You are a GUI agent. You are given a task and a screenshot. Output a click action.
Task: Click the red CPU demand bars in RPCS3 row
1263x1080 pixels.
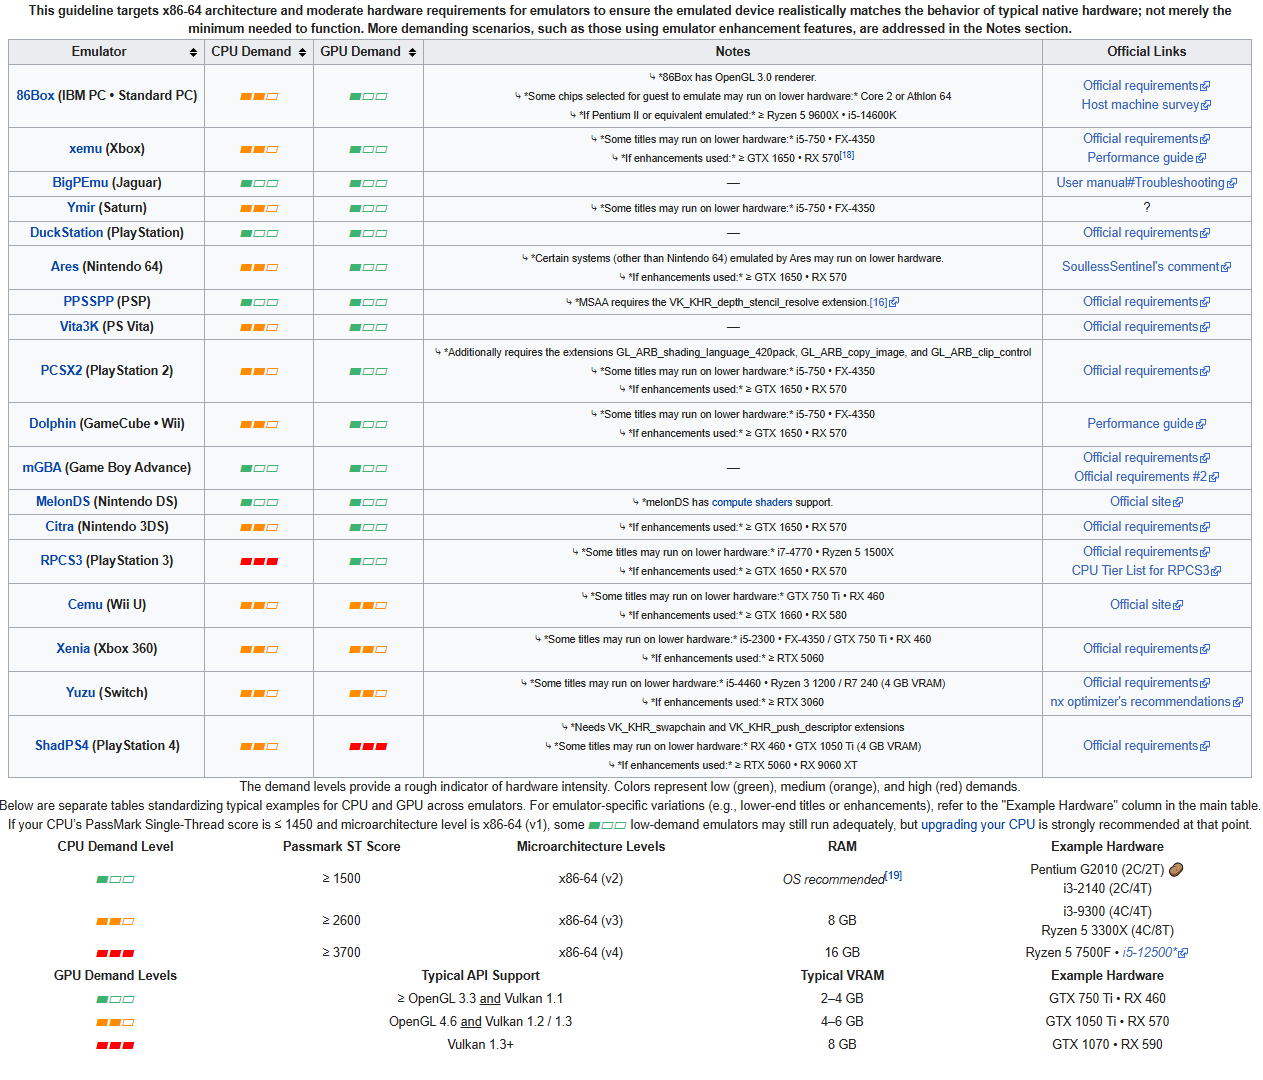259,561
